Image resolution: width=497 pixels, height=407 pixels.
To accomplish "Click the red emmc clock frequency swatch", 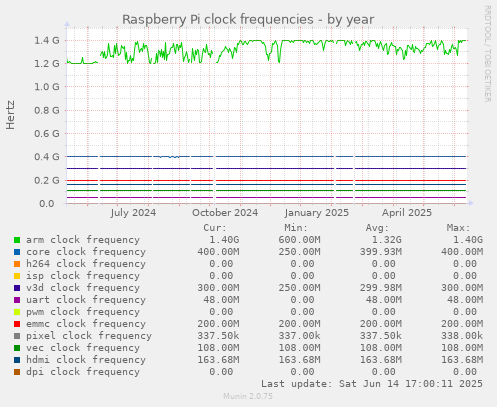I will point(17,324).
